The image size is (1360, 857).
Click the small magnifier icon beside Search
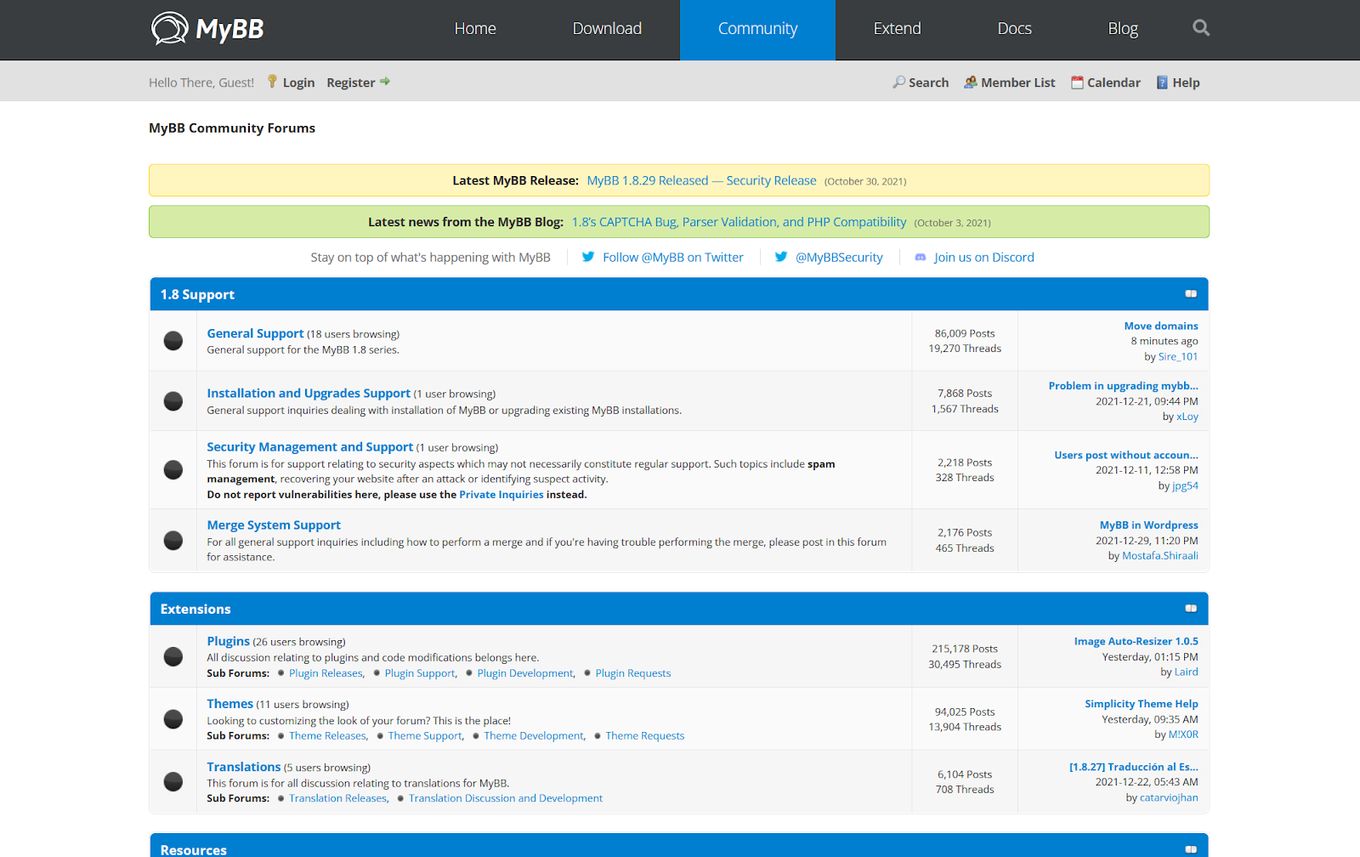899,82
